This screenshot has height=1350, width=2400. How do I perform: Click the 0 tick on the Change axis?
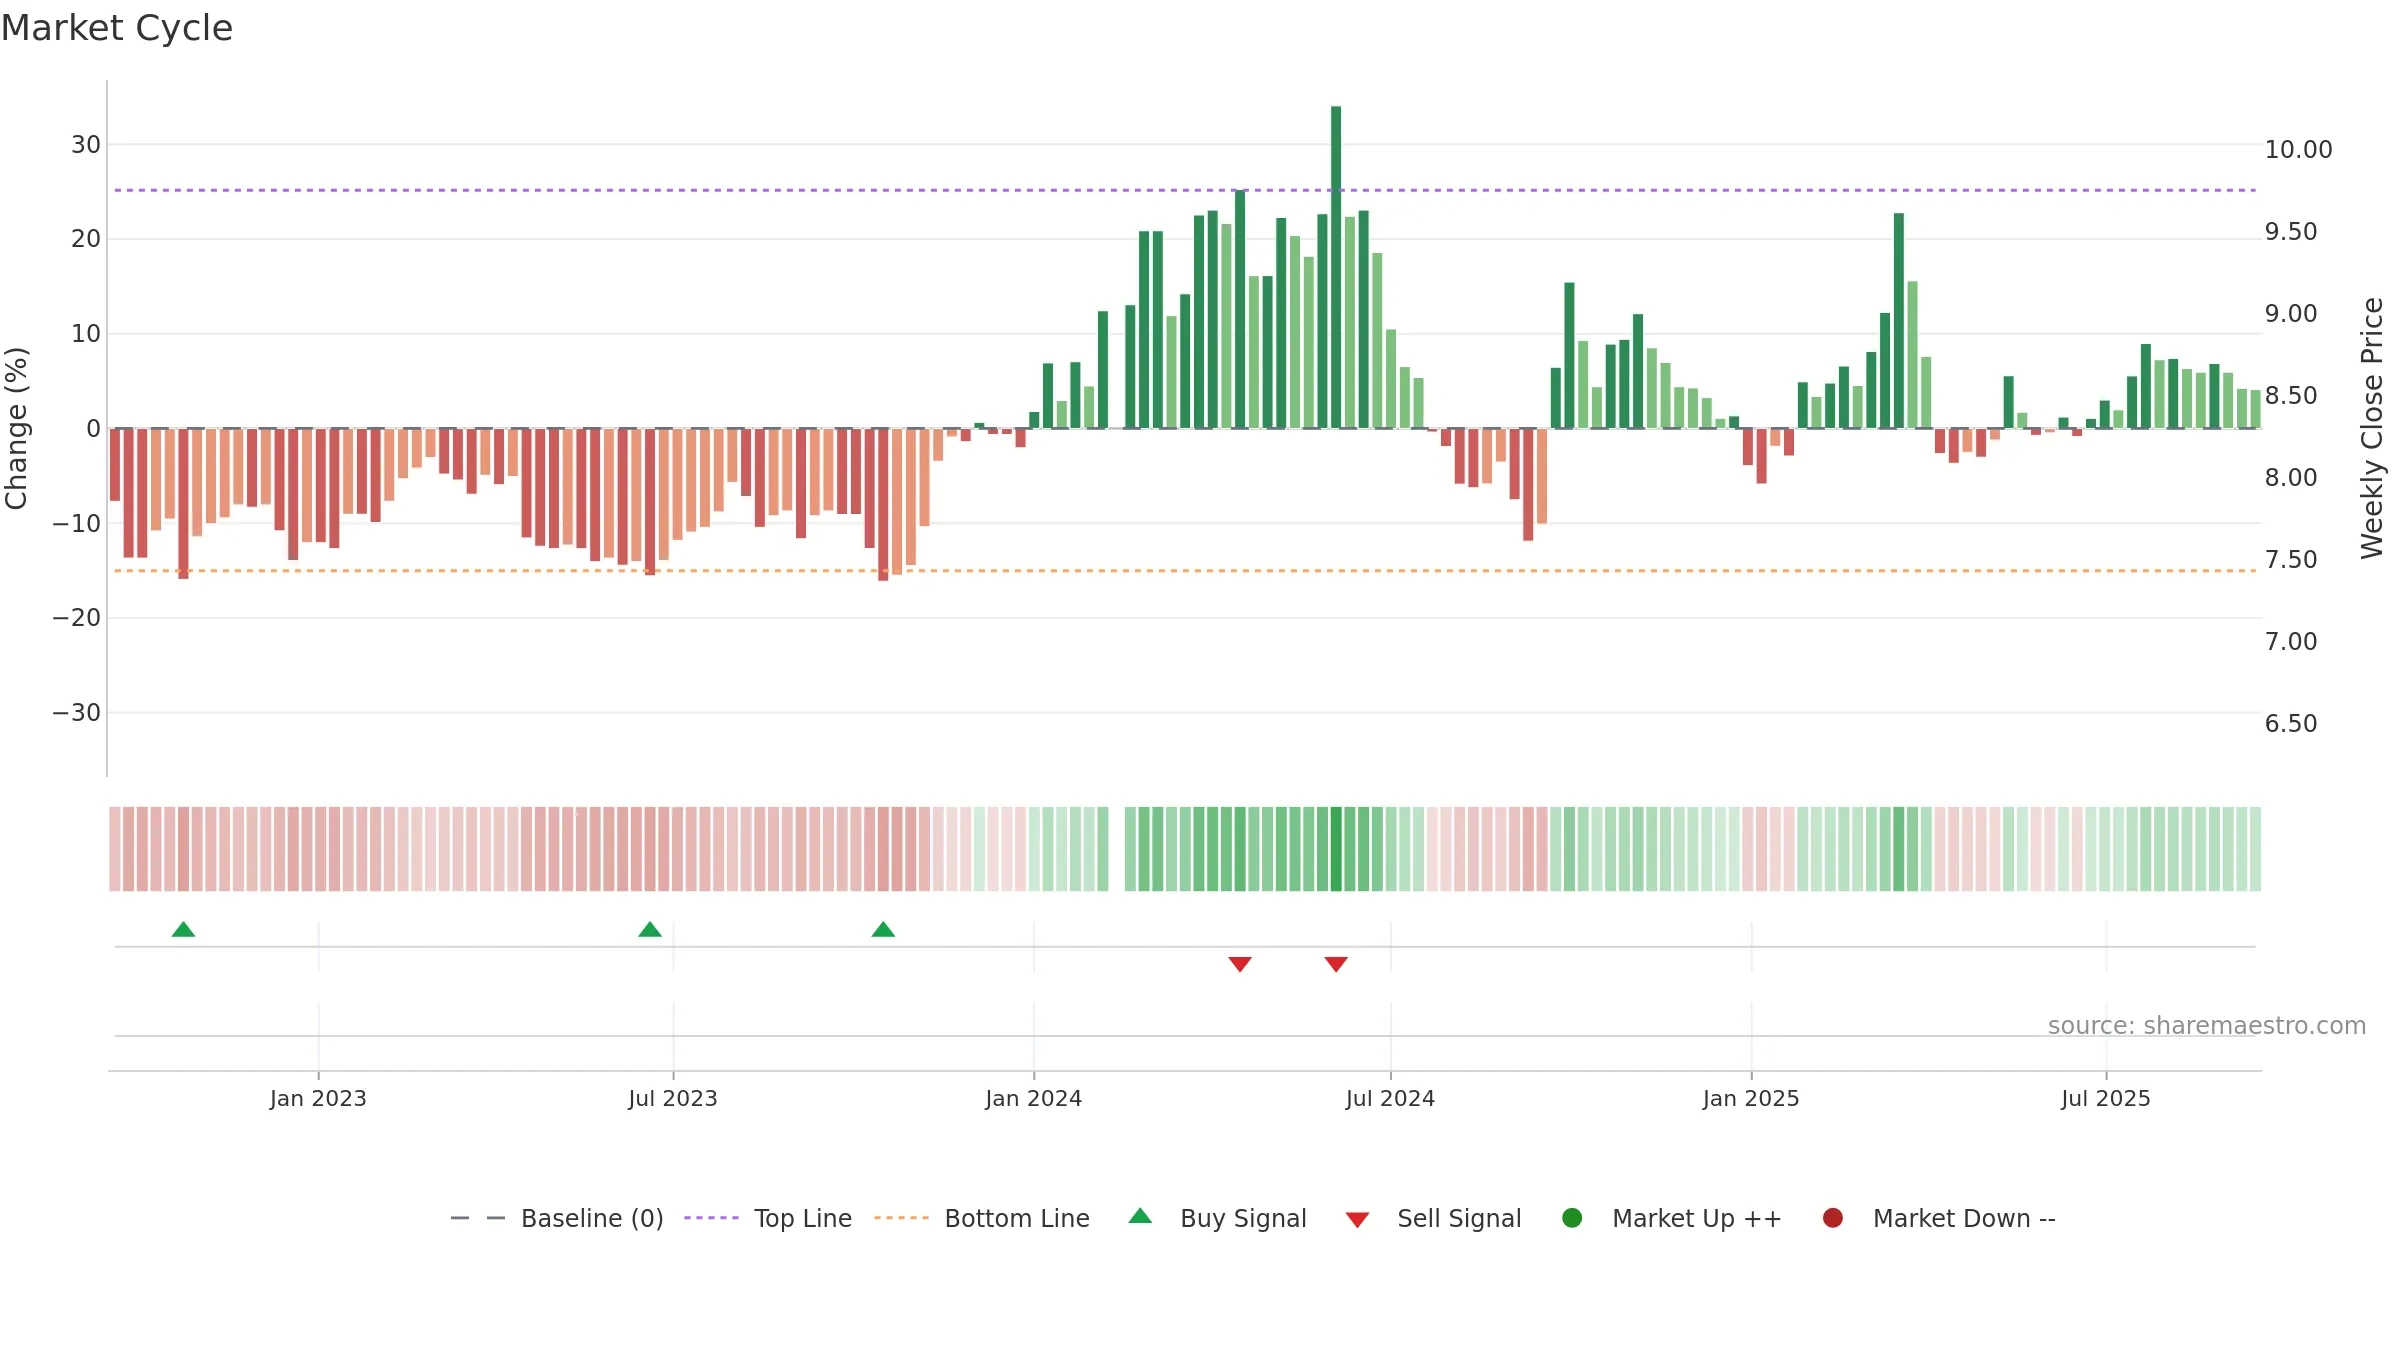click(94, 429)
